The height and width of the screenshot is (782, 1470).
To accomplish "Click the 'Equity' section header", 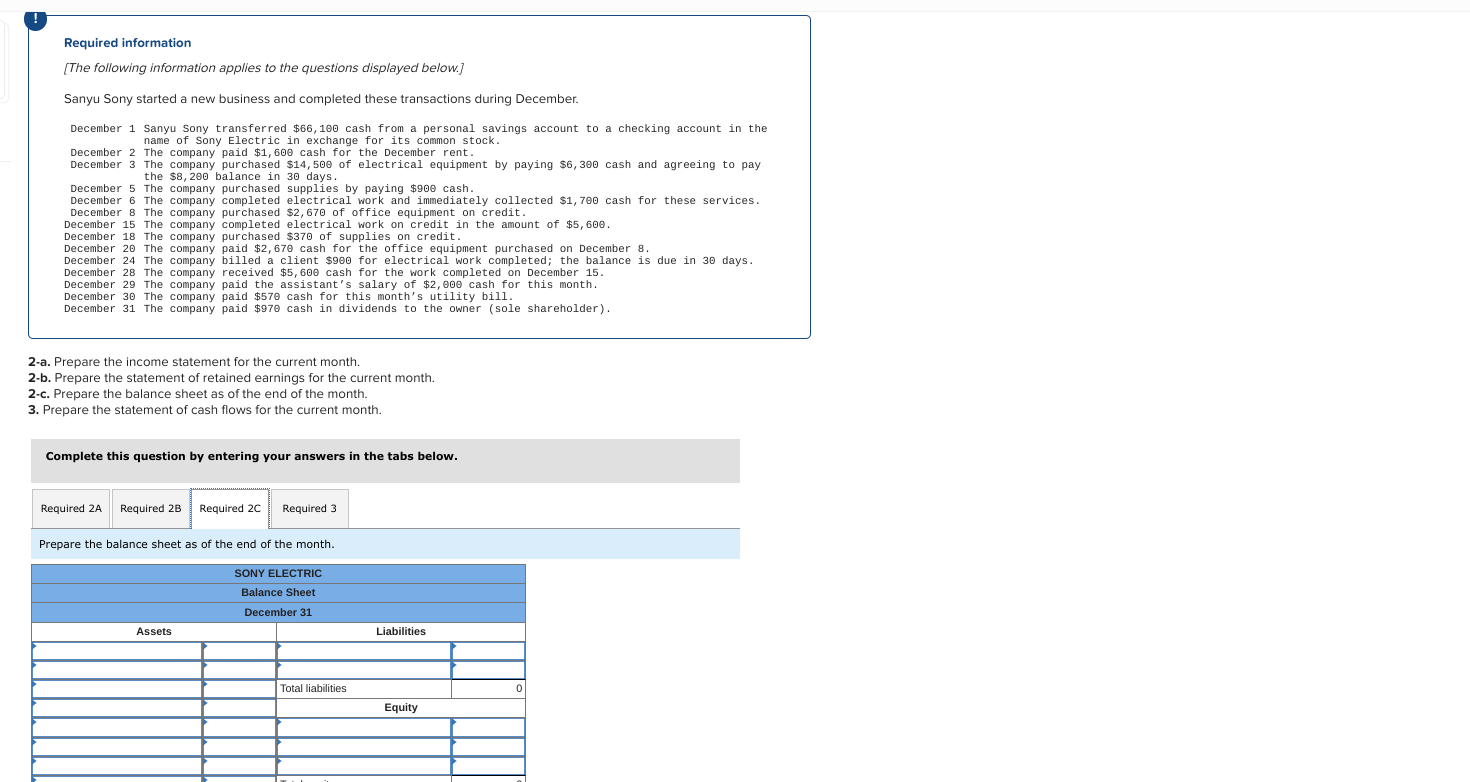I will click(401, 708).
